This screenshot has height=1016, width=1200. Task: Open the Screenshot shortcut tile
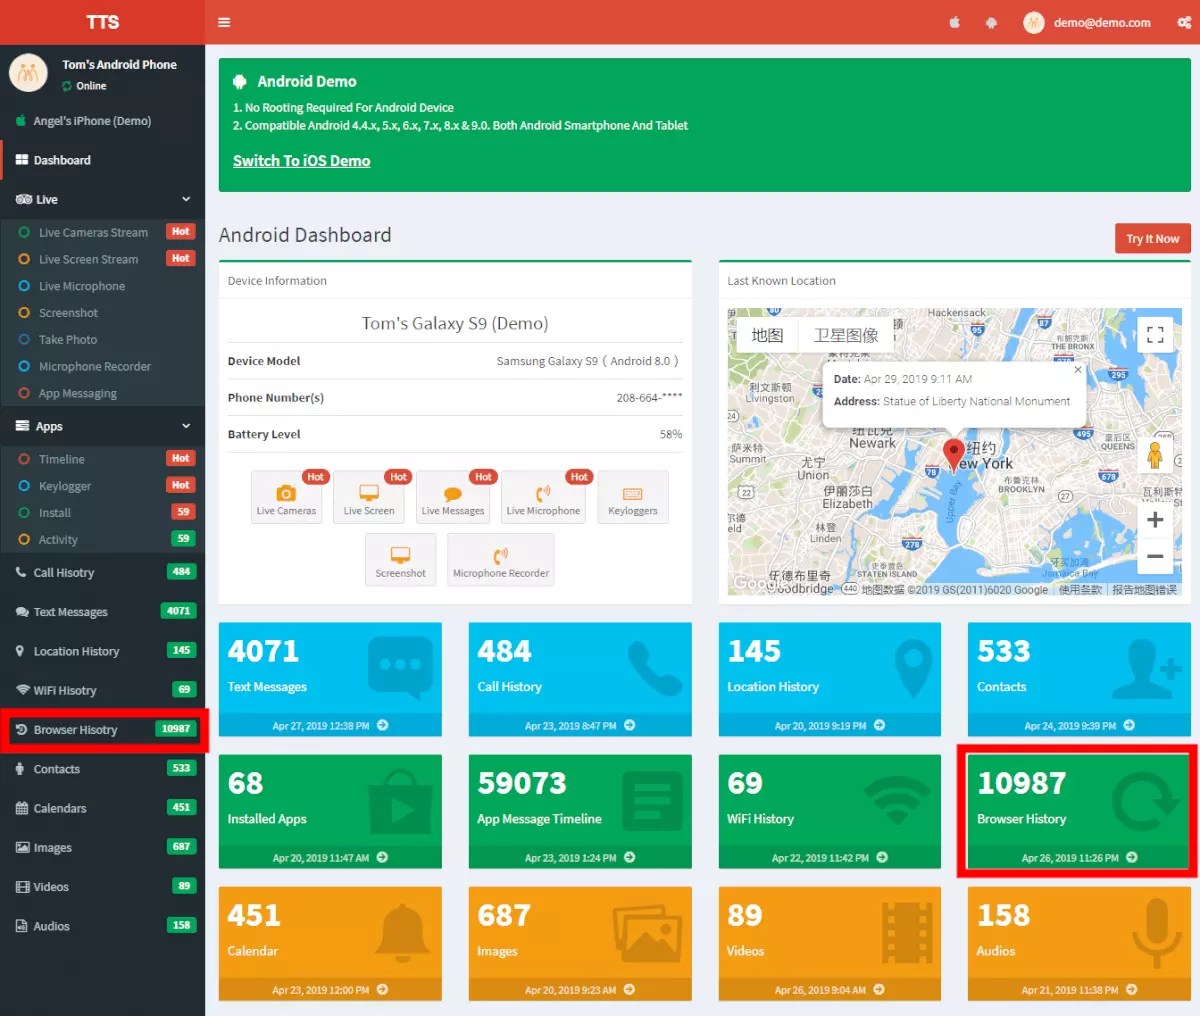pos(400,560)
